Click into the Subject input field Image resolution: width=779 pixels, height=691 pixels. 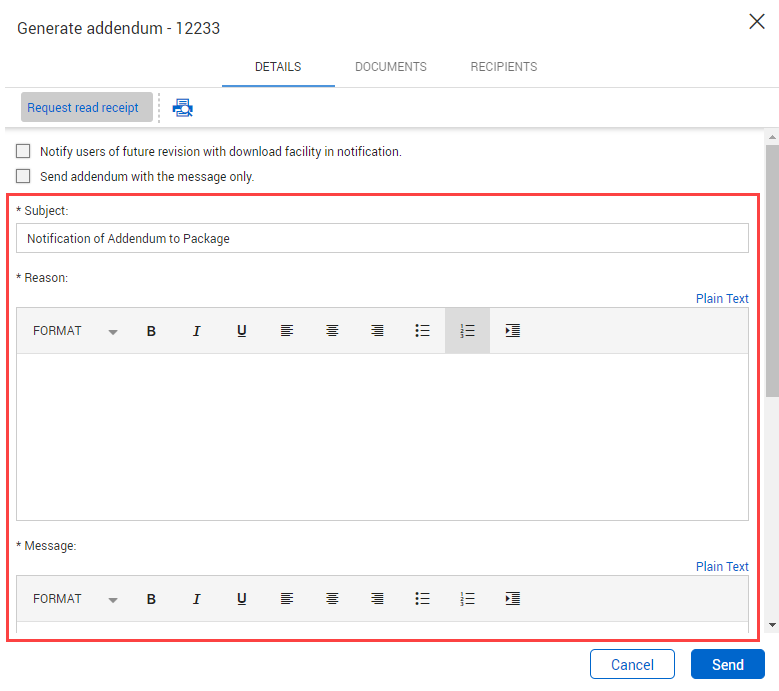click(382, 238)
